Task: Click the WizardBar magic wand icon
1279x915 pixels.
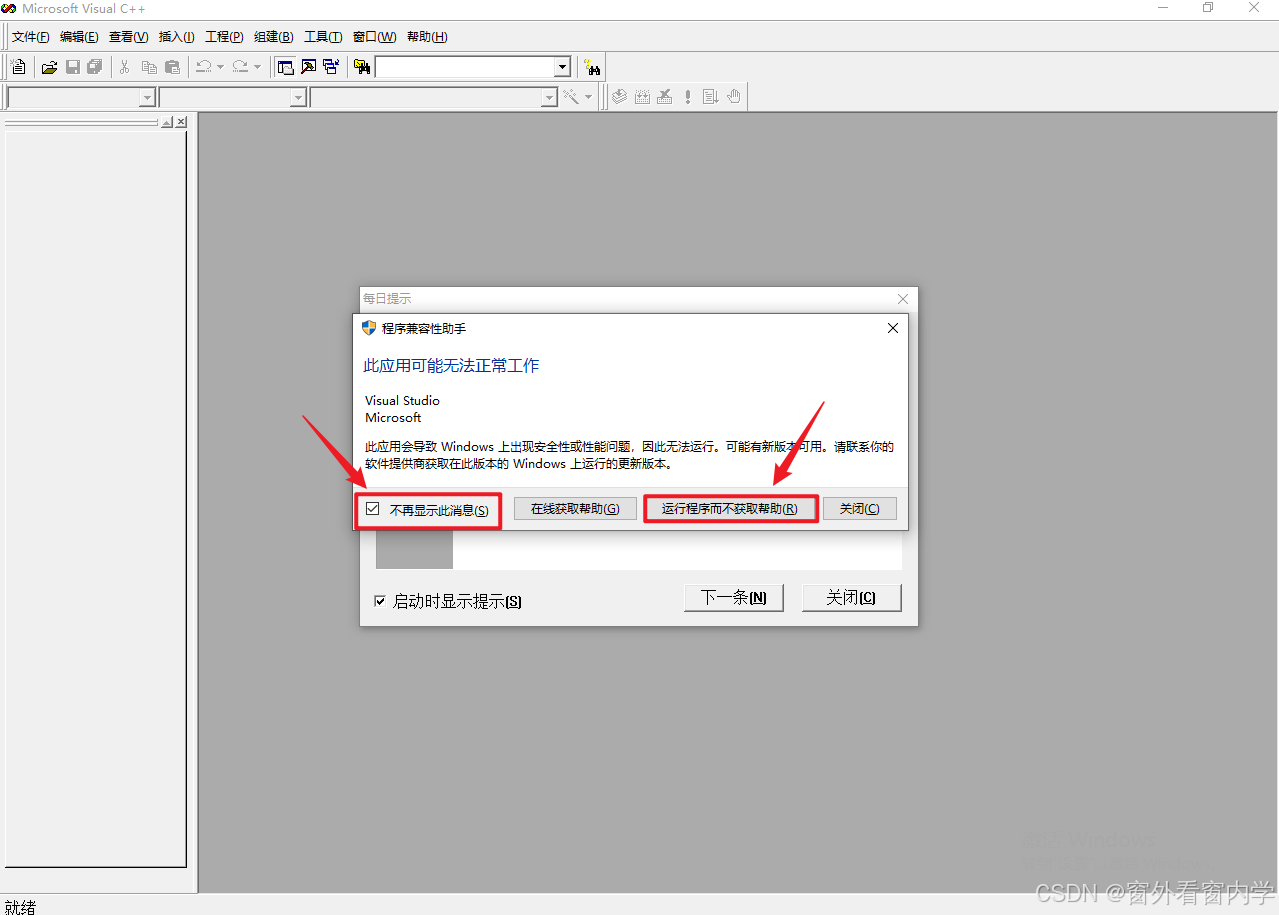Action: pos(571,97)
